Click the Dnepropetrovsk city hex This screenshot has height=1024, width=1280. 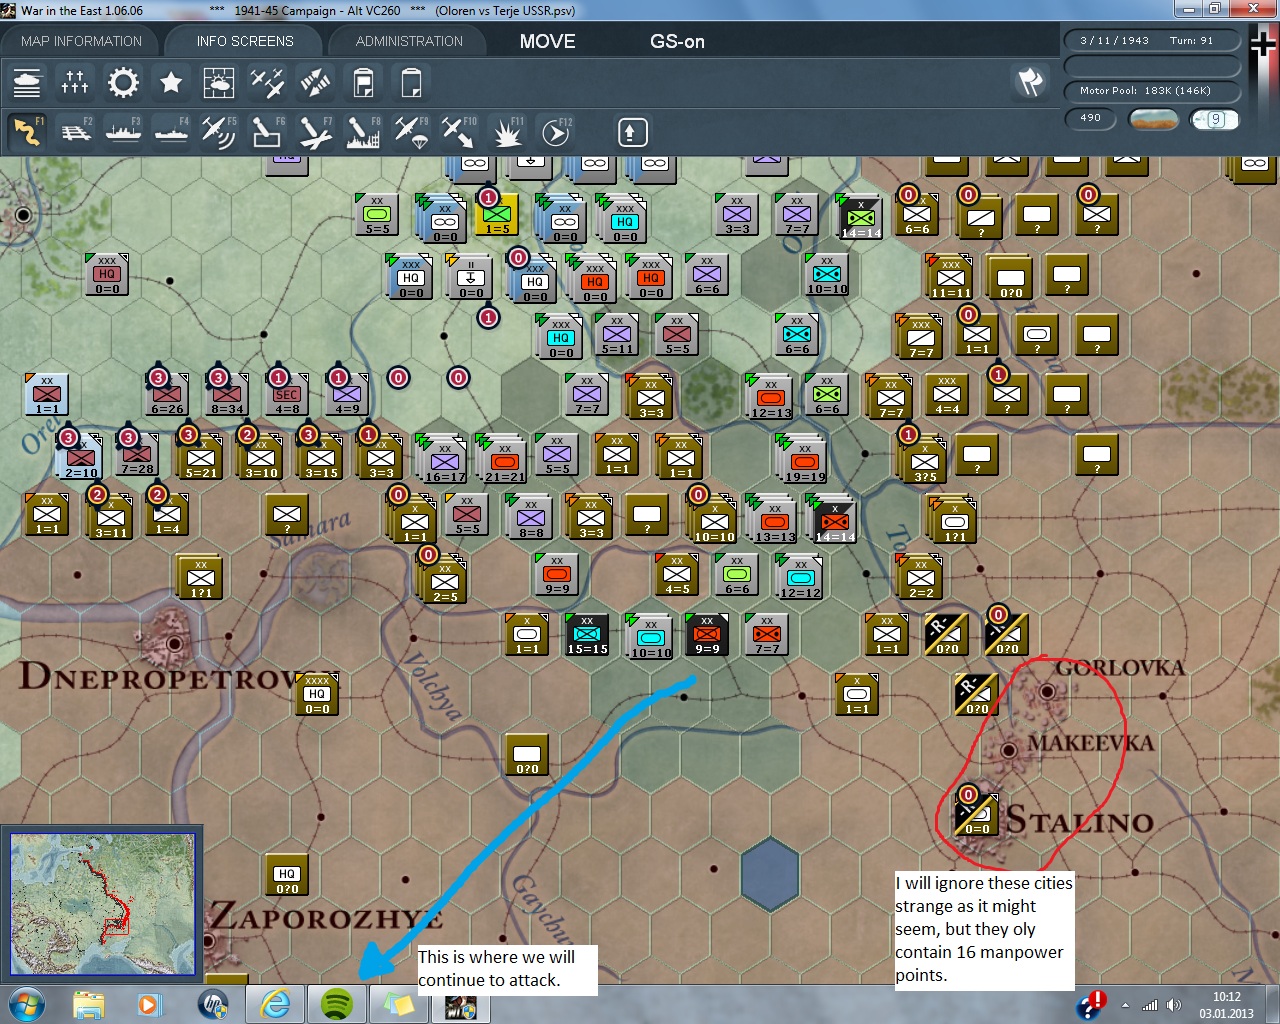pyautogui.click(x=175, y=643)
